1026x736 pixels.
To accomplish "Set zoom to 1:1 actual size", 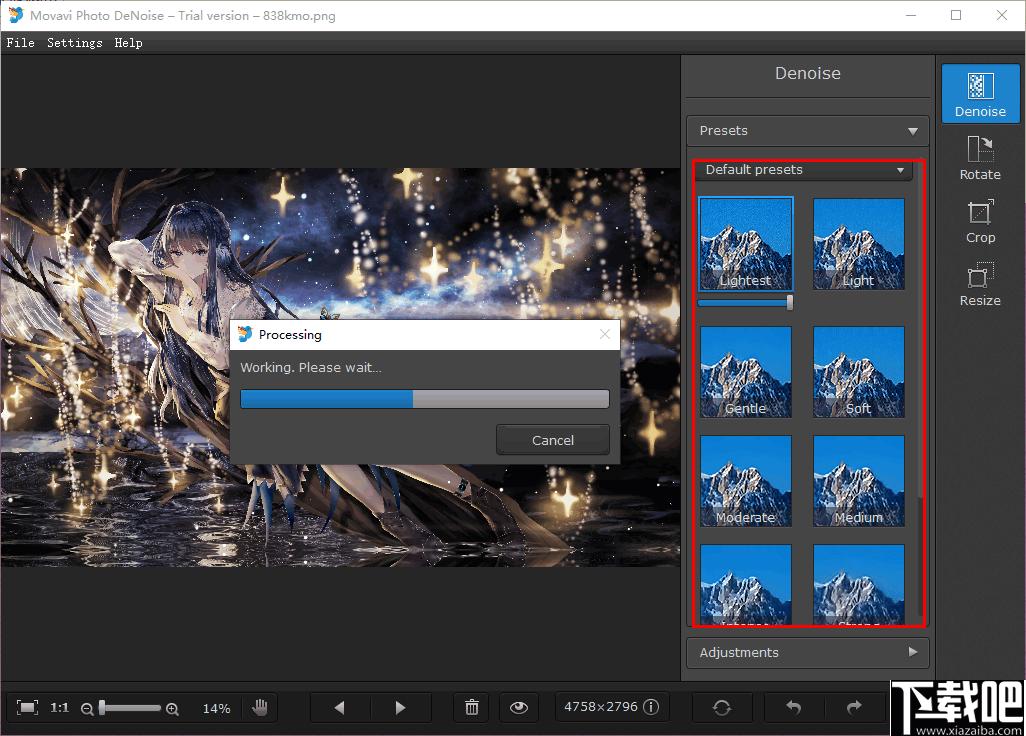I will click(60, 707).
